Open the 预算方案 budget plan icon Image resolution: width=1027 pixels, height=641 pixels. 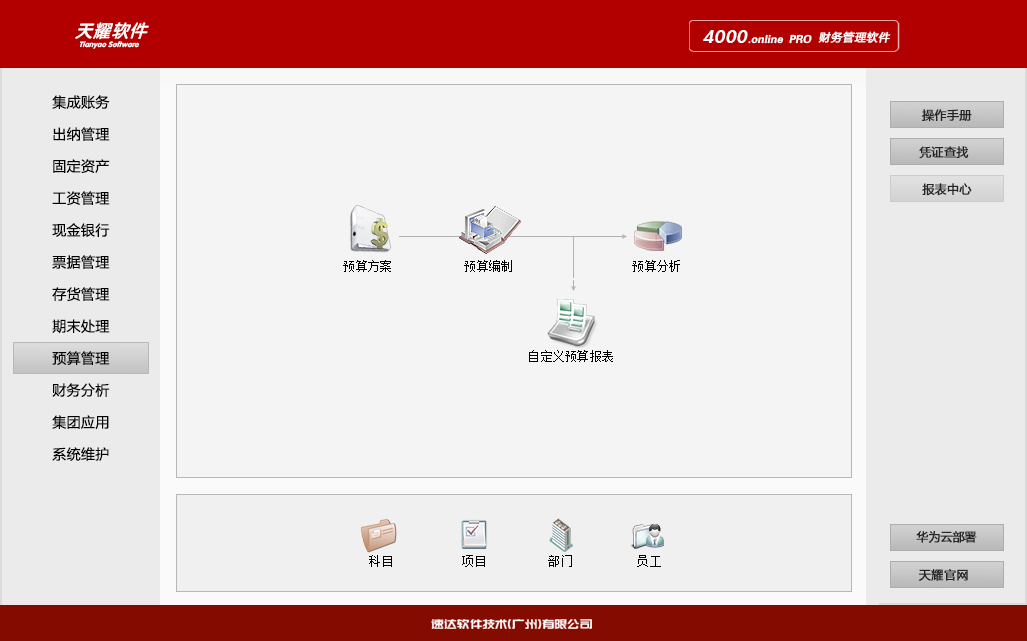point(370,229)
